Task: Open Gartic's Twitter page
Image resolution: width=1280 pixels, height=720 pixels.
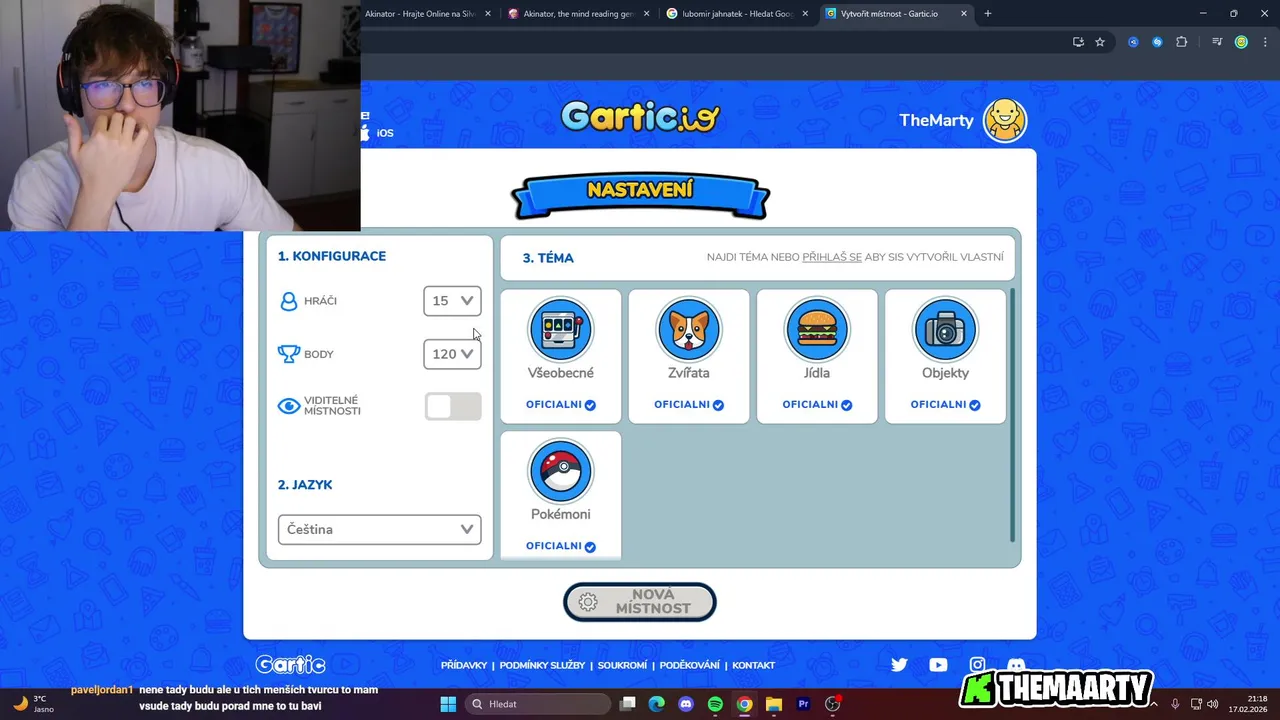Action: [899, 665]
